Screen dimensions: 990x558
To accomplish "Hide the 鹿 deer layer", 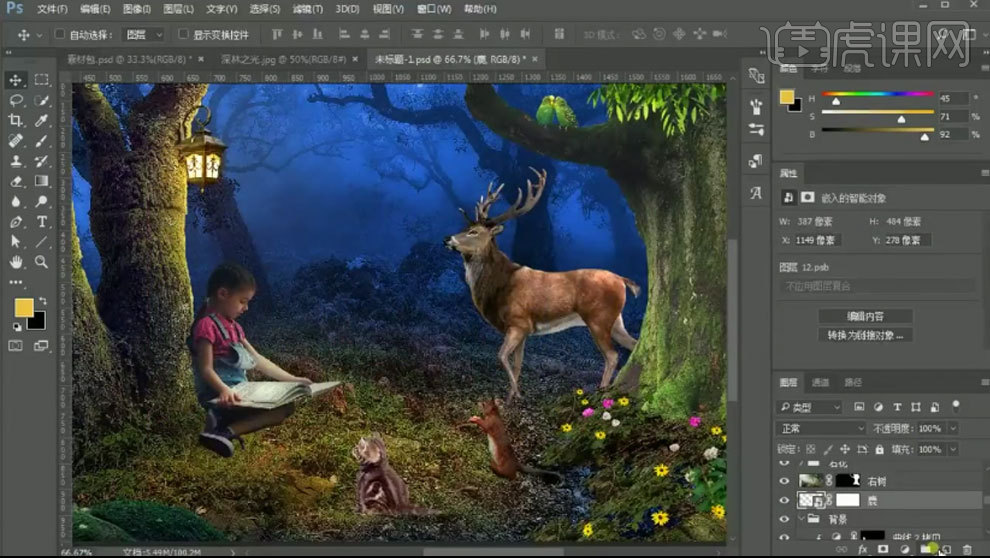I will click(x=785, y=500).
